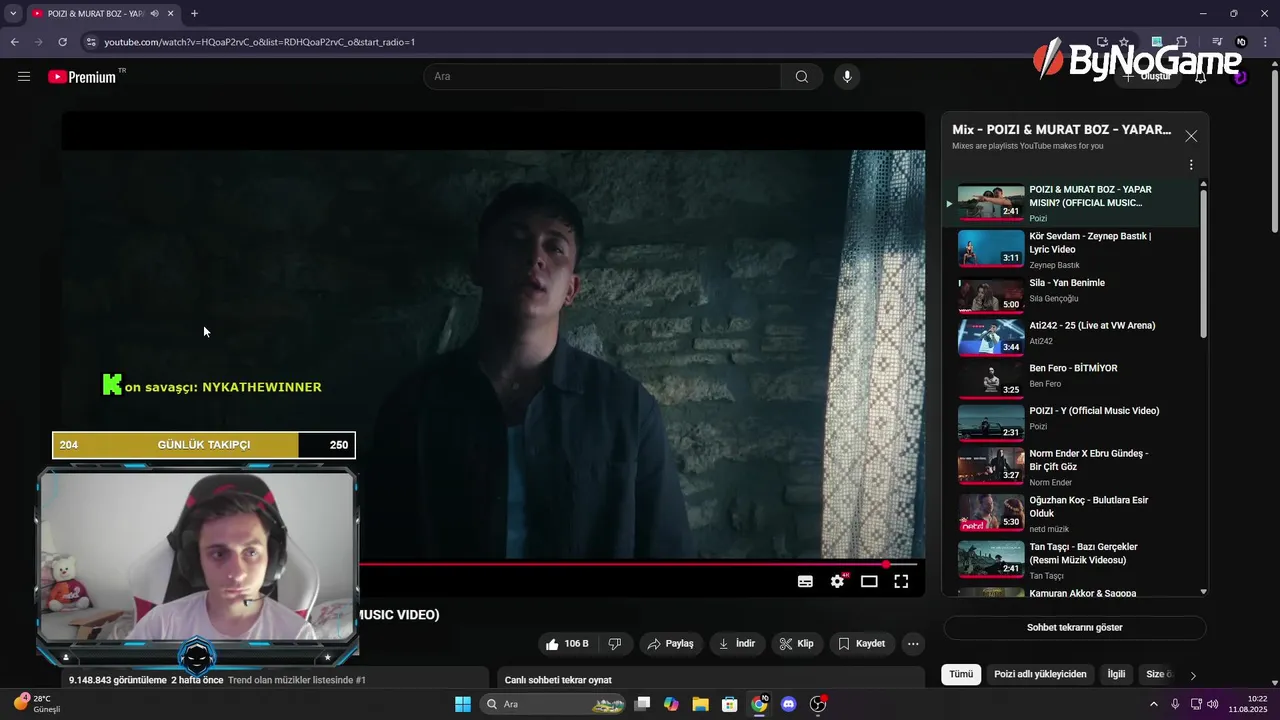Close the POIZI & MURAT BOZ tab

[171, 13]
